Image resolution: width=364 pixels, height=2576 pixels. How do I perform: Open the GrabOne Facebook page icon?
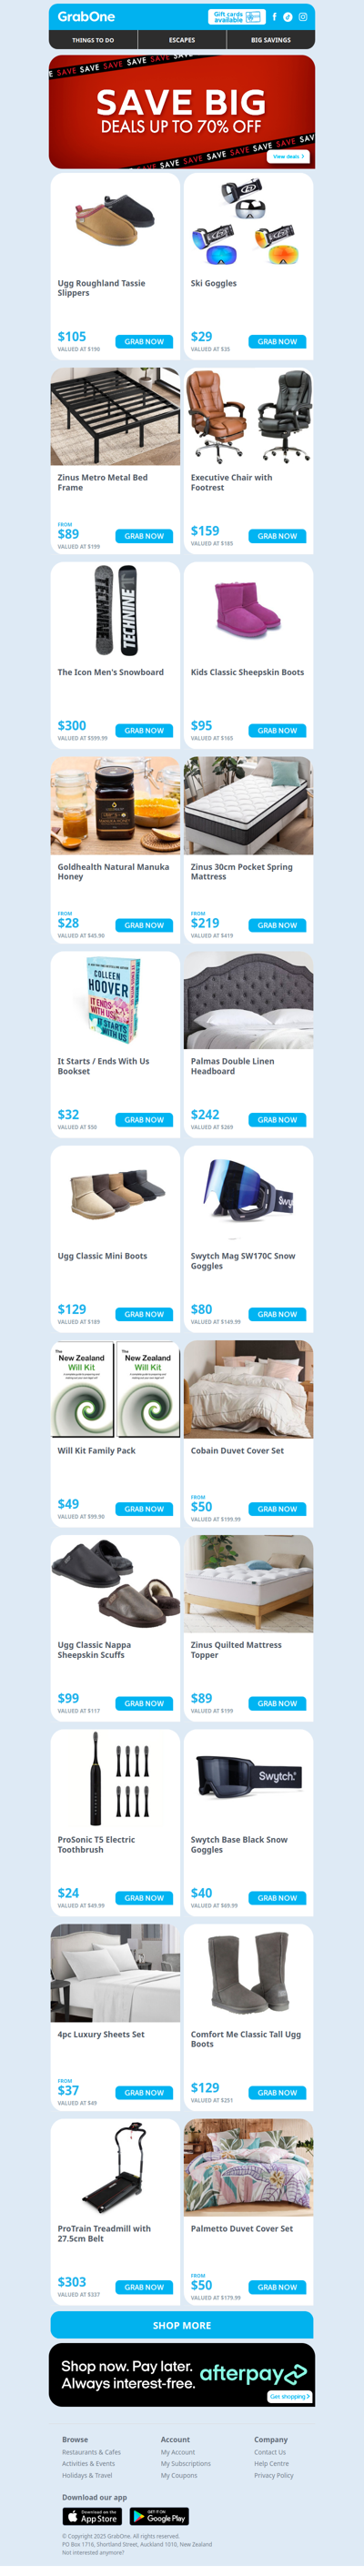point(274,17)
